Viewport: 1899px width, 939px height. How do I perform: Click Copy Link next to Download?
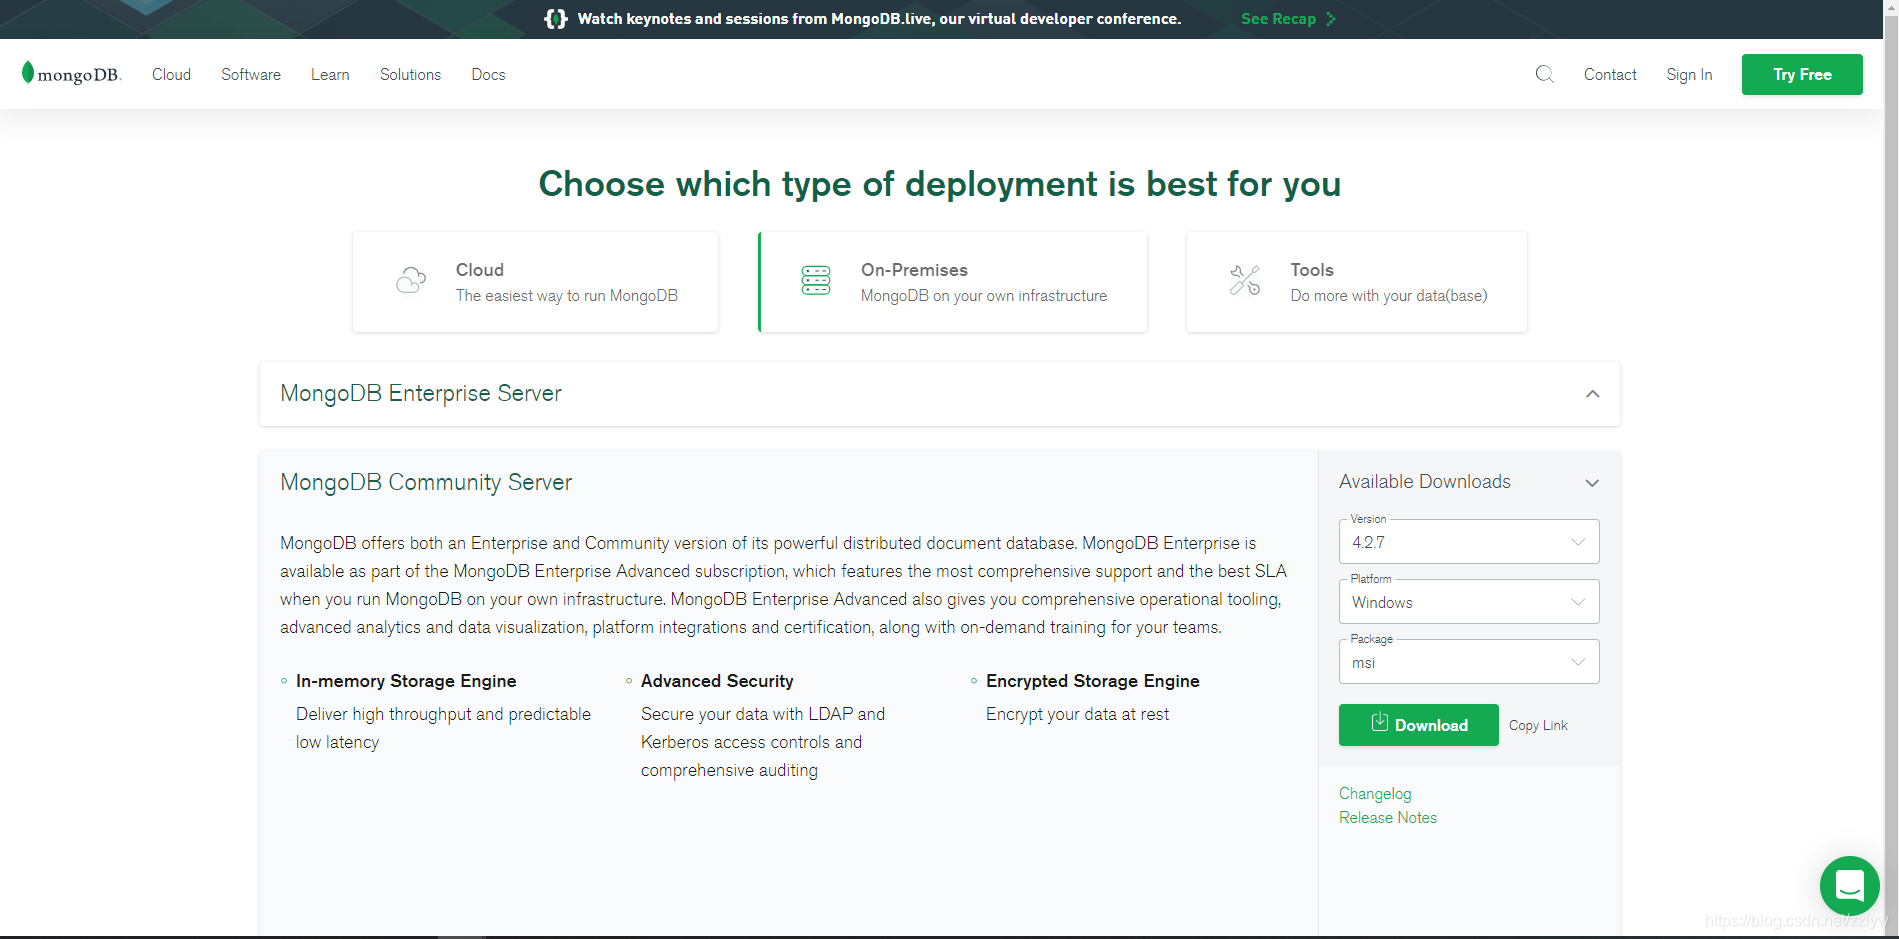coord(1537,724)
